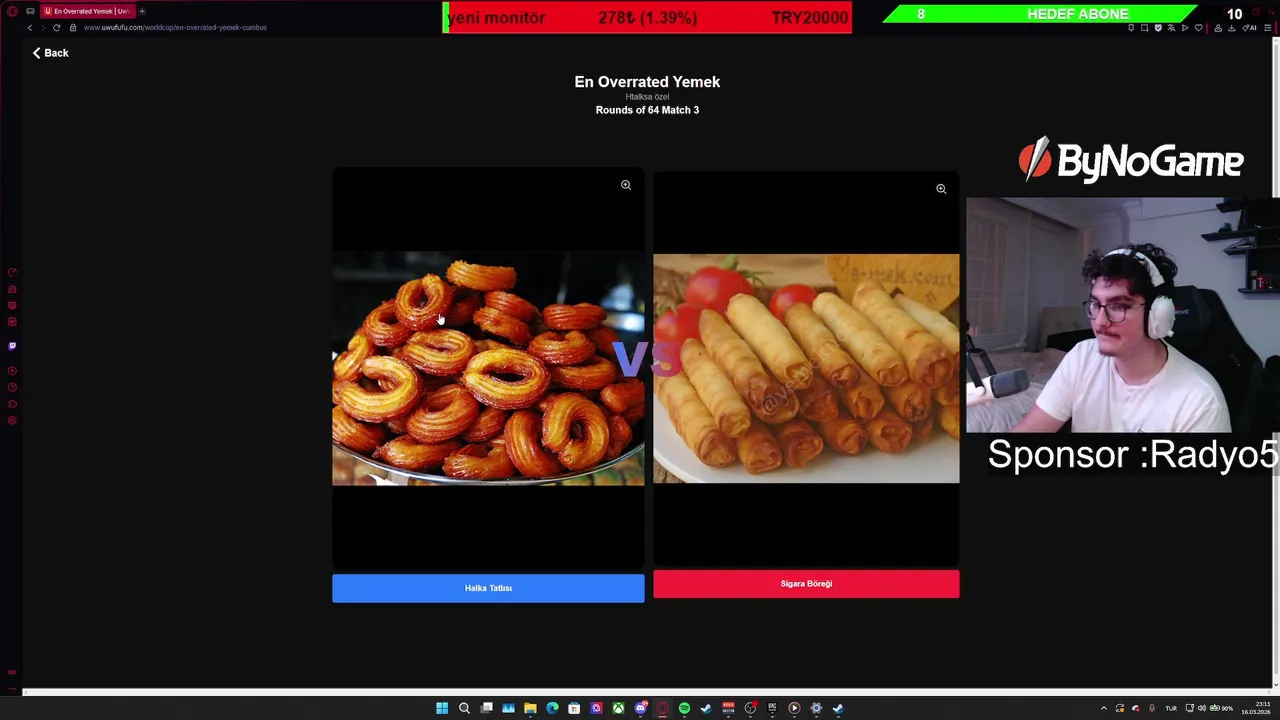Open Epic Games Launcher on taskbar
Viewport: 1280px width, 720px height.
pos(772,708)
